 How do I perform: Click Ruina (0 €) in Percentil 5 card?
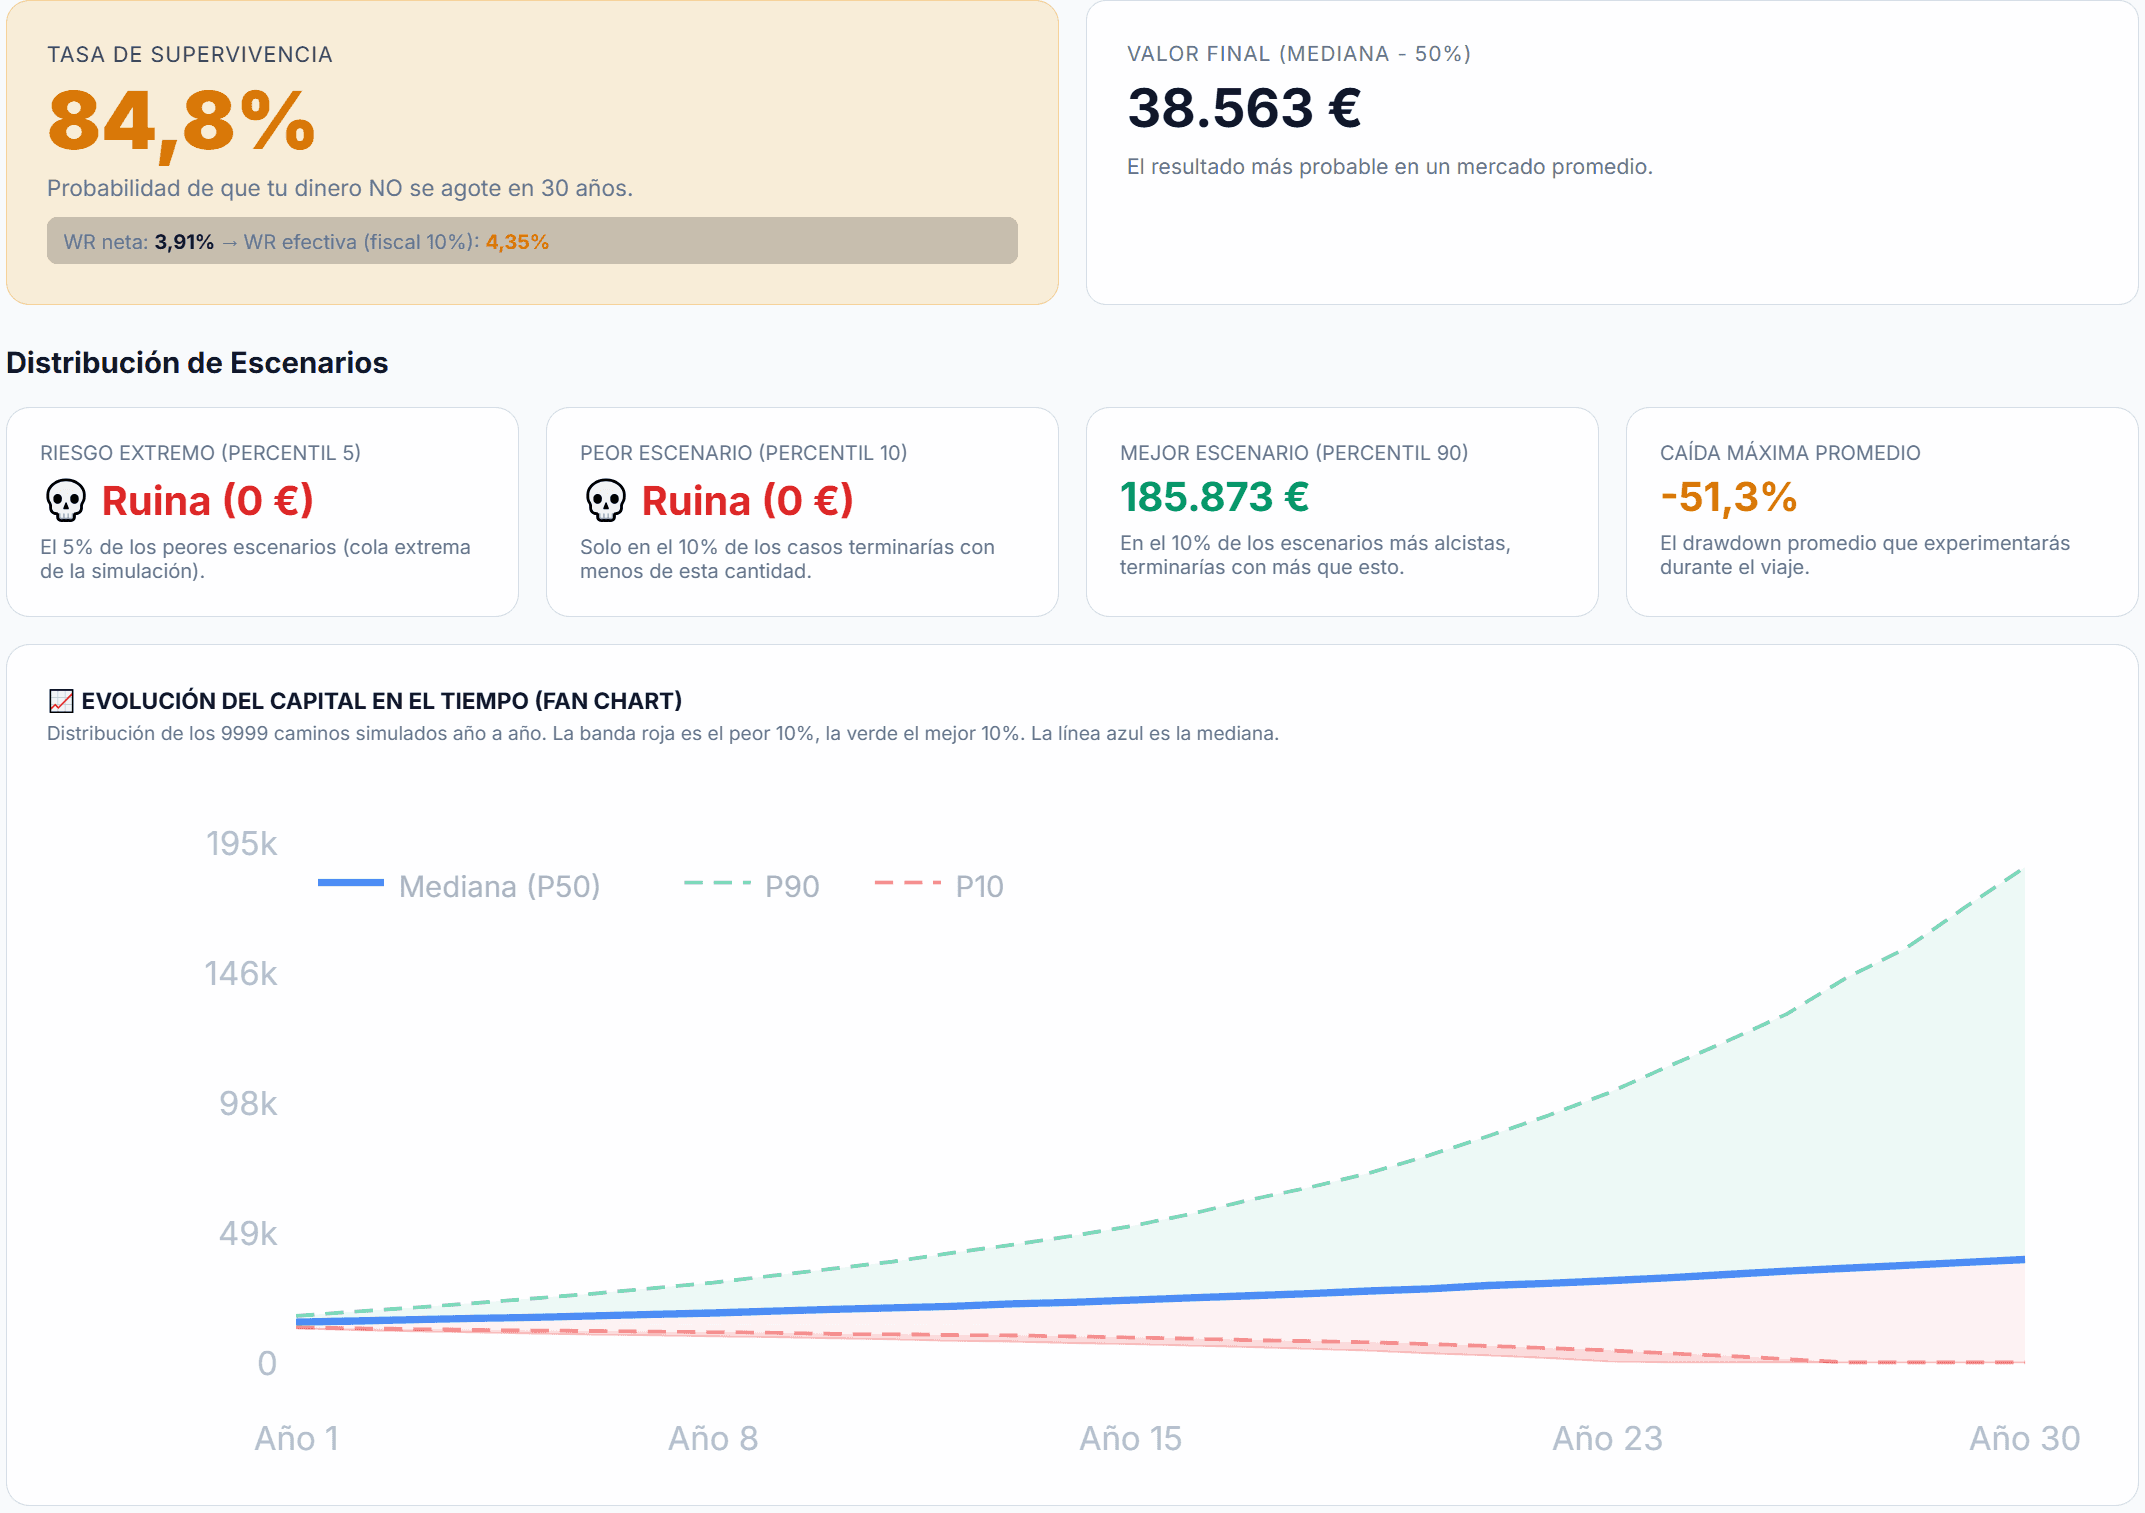point(208,500)
